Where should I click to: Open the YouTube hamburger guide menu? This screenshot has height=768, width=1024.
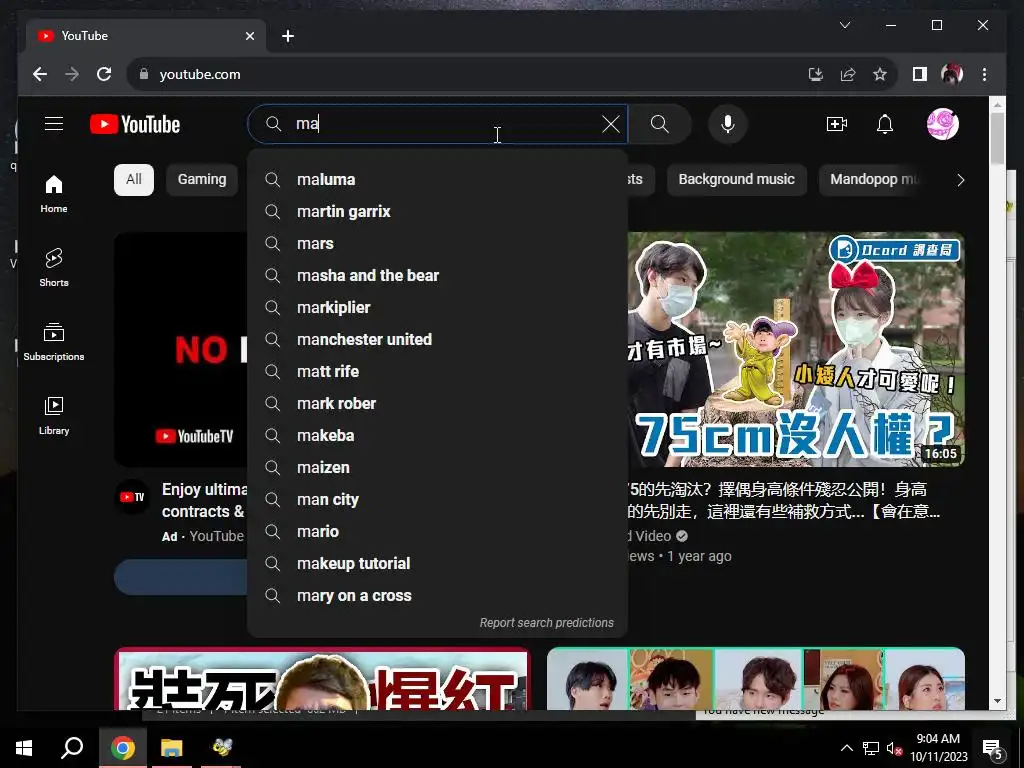coord(54,124)
